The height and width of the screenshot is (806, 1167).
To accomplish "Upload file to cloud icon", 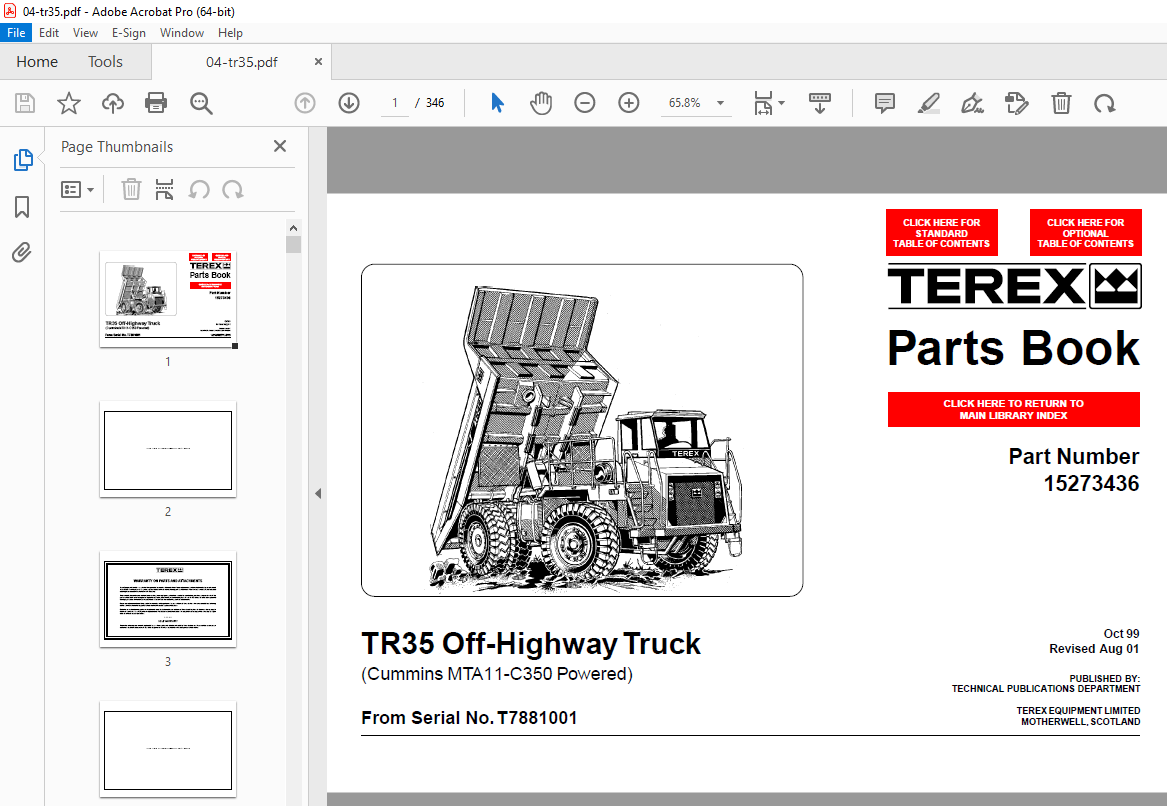I will [x=112, y=103].
